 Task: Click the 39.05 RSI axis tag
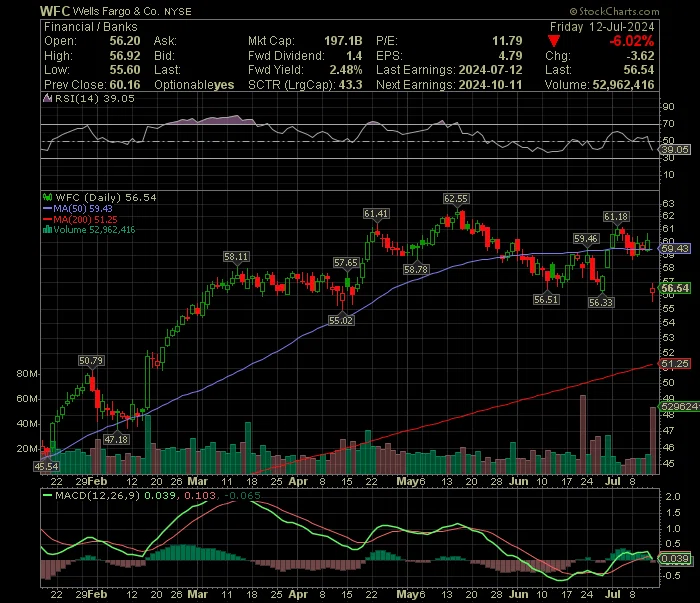pyautogui.click(x=675, y=150)
